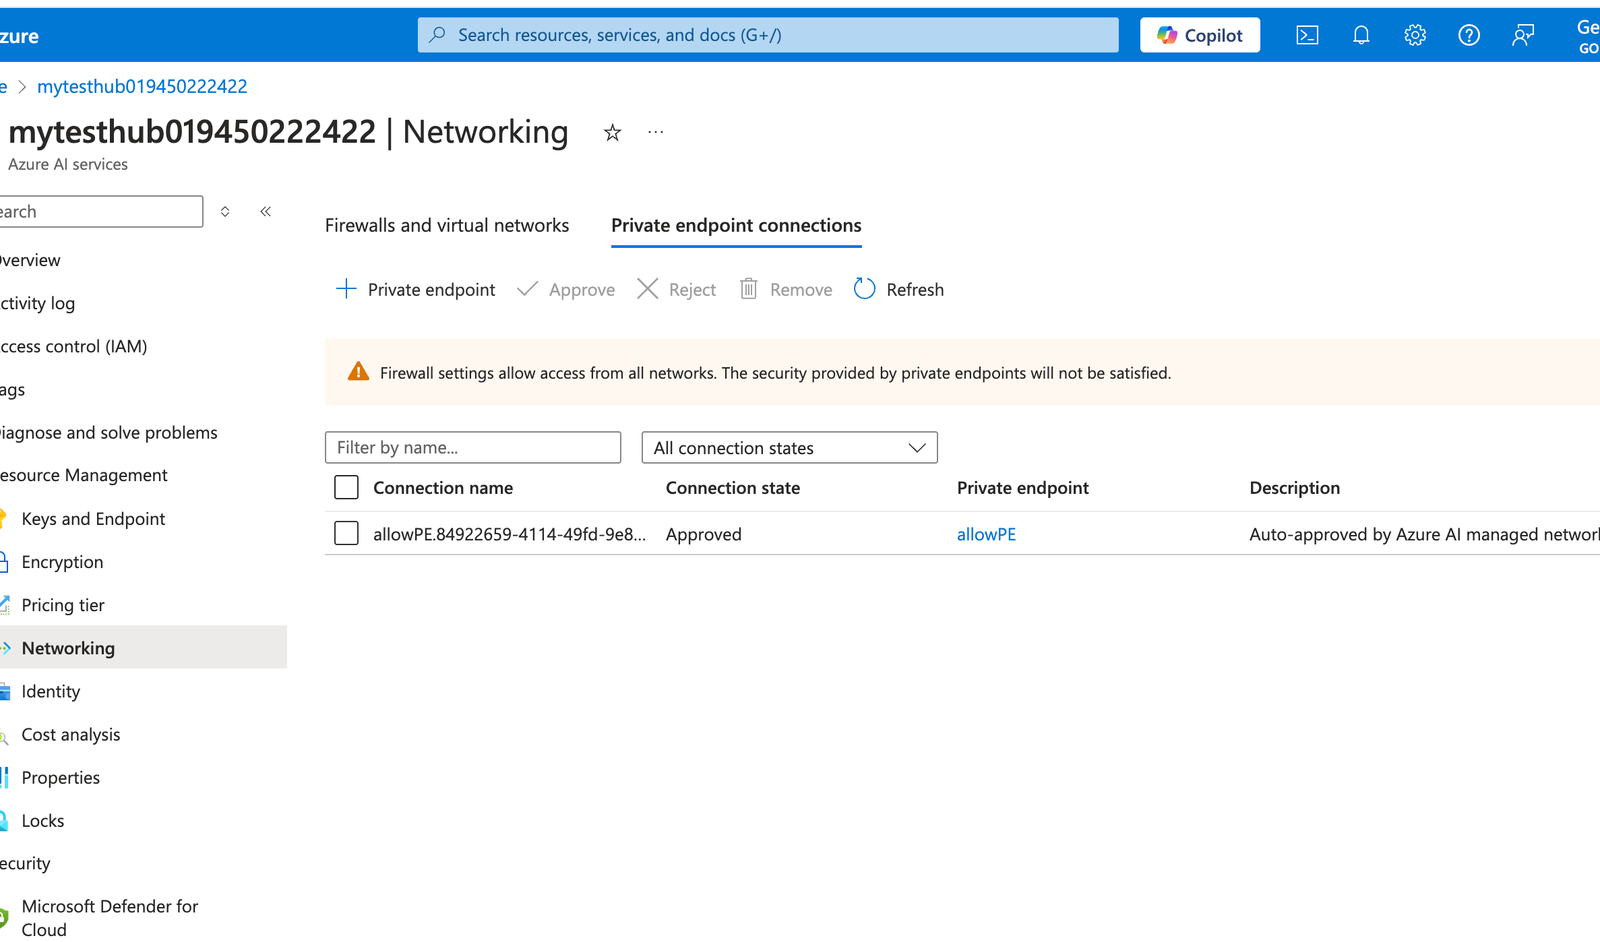Screen dimensions: 1600x942
Task: Open Cloud Shell terminal
Action: tap(1307, 34)
